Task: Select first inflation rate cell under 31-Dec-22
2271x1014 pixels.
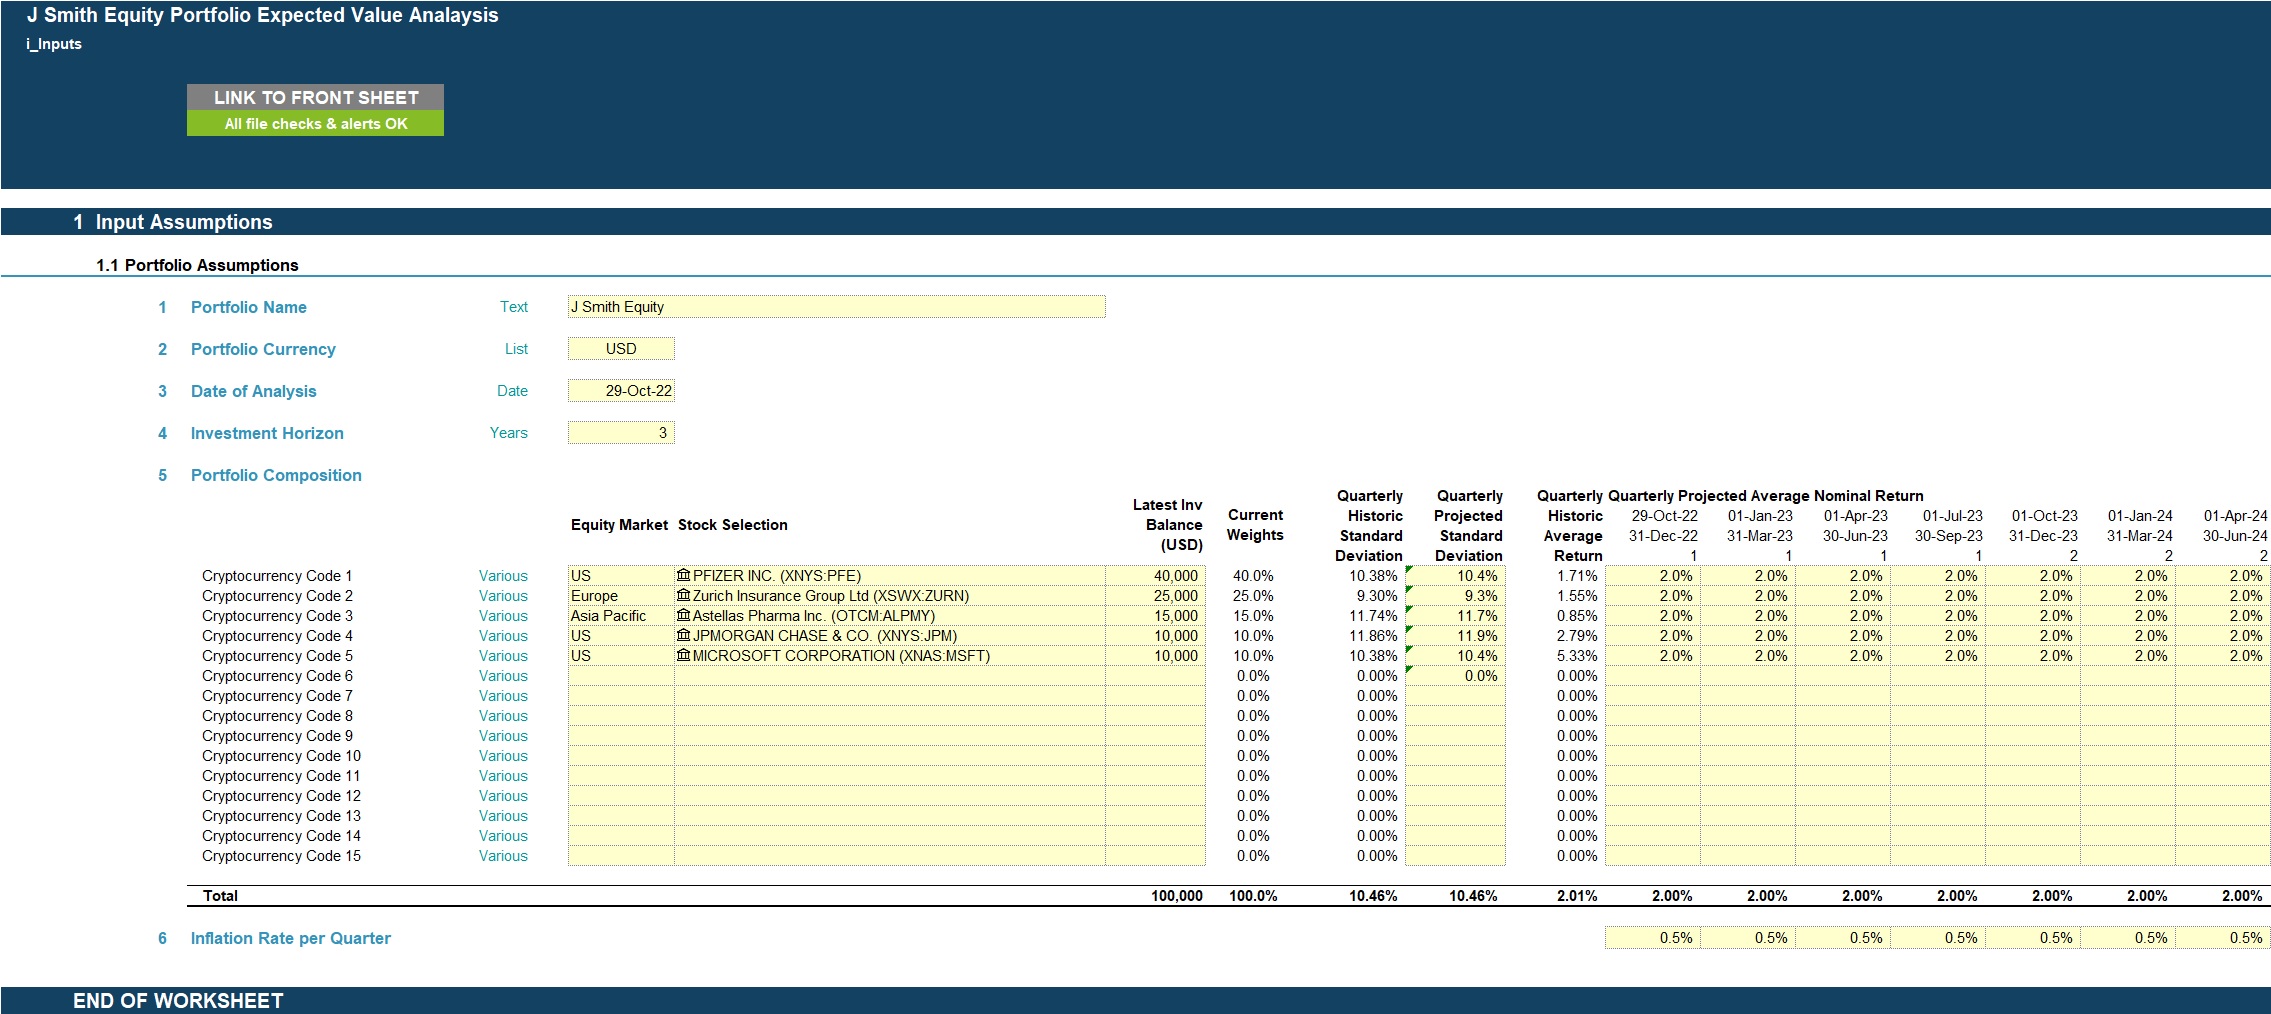Action: tap(1653, 938)
